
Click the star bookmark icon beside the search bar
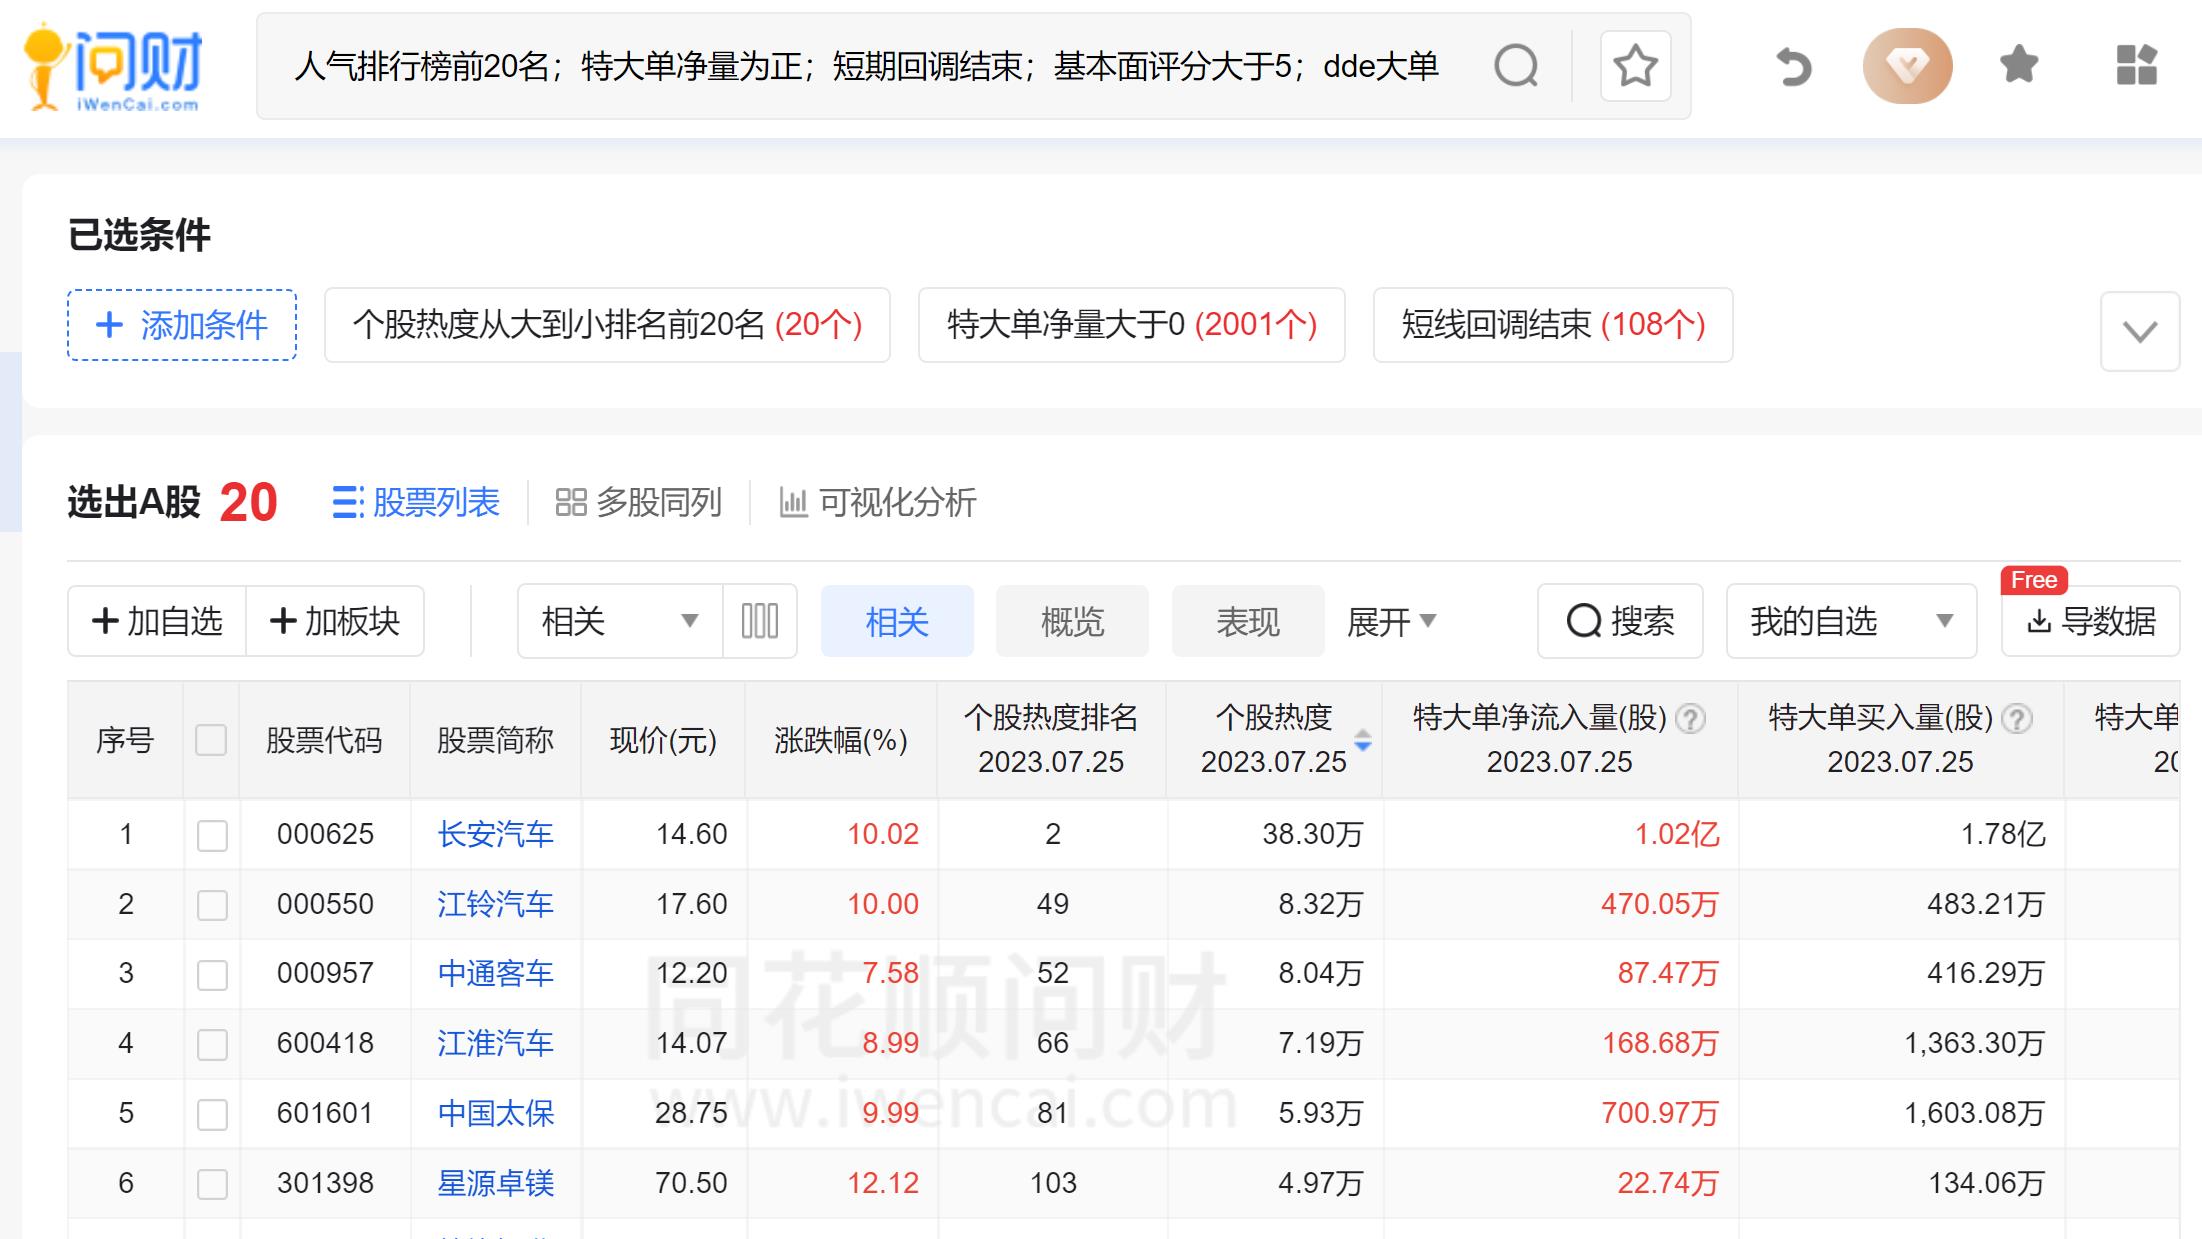(x=1634, y=66)
